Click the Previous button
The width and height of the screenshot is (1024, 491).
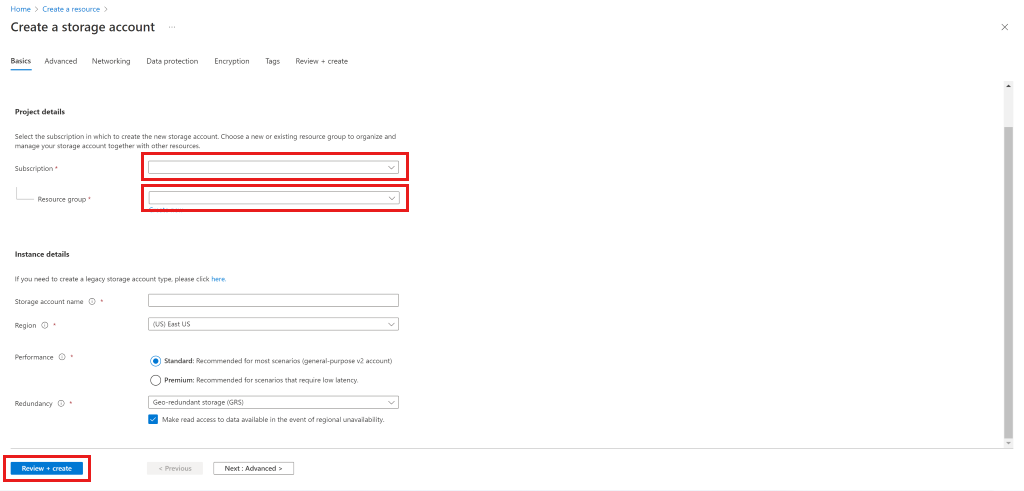point(175,468)
